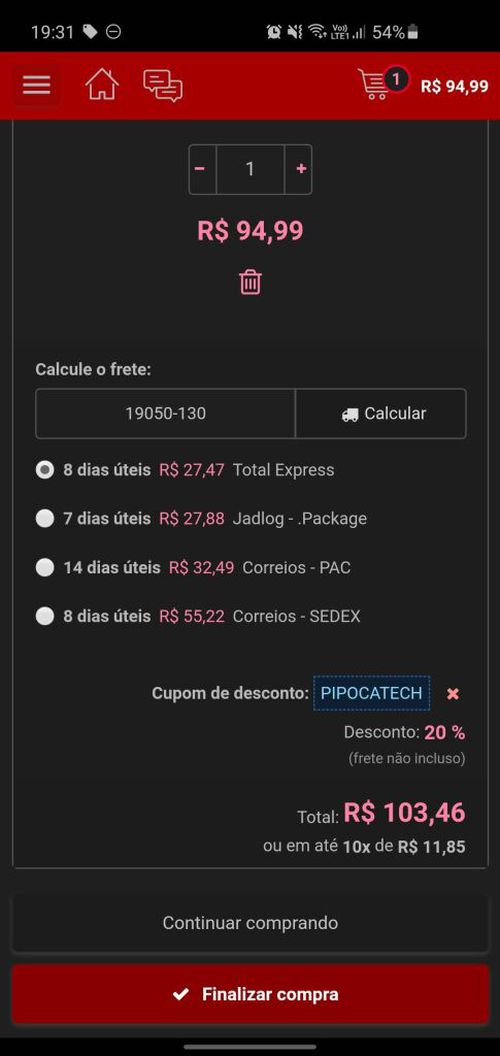Open the chat support icon

[x=162, y=86]
